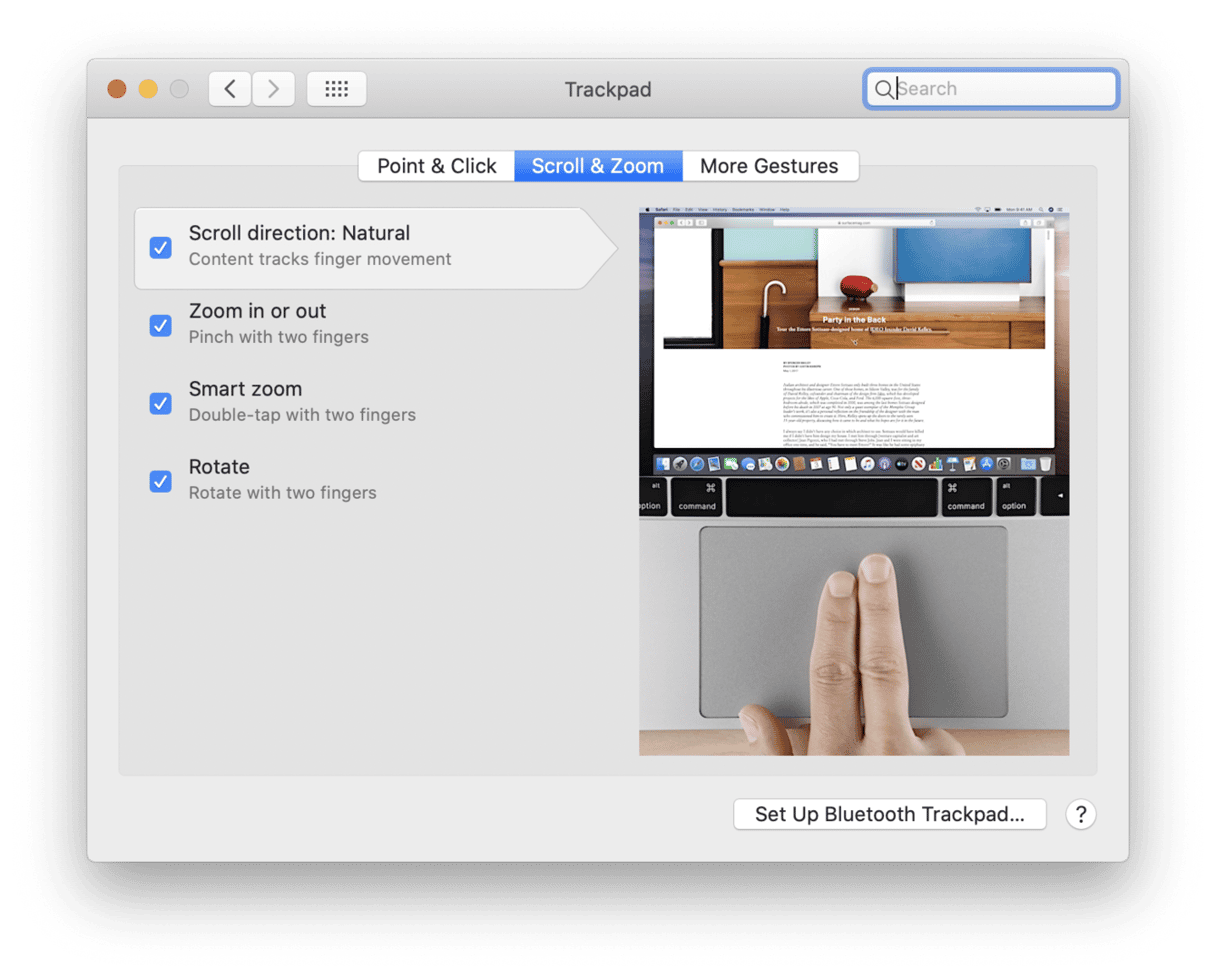
Task: Click the 'Pinch with two fingers' description
Action: pyautogui.click(x=278, y=337)
